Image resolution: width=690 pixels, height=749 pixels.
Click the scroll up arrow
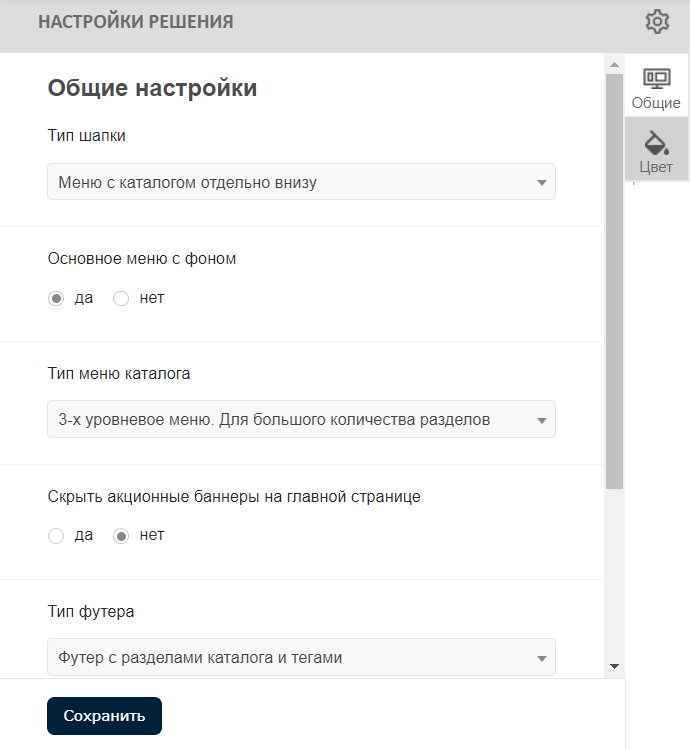coord(614,65)
